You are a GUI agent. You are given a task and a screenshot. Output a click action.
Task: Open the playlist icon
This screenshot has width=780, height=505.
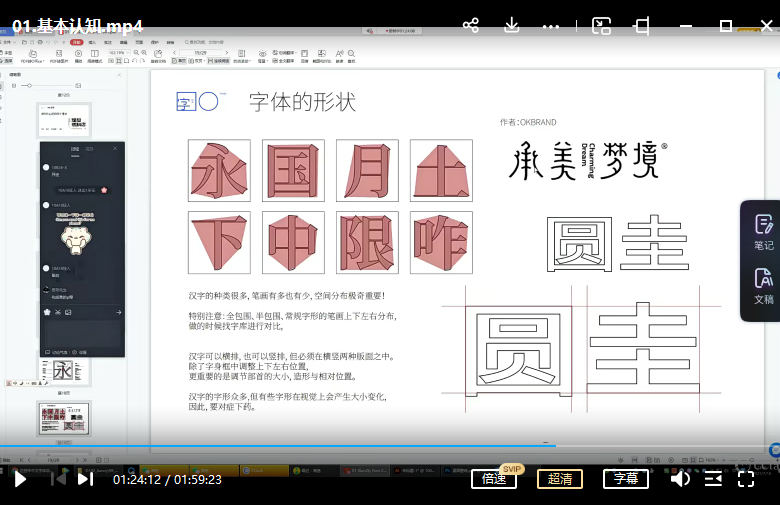pyautogui.click(x=713, y=479)
